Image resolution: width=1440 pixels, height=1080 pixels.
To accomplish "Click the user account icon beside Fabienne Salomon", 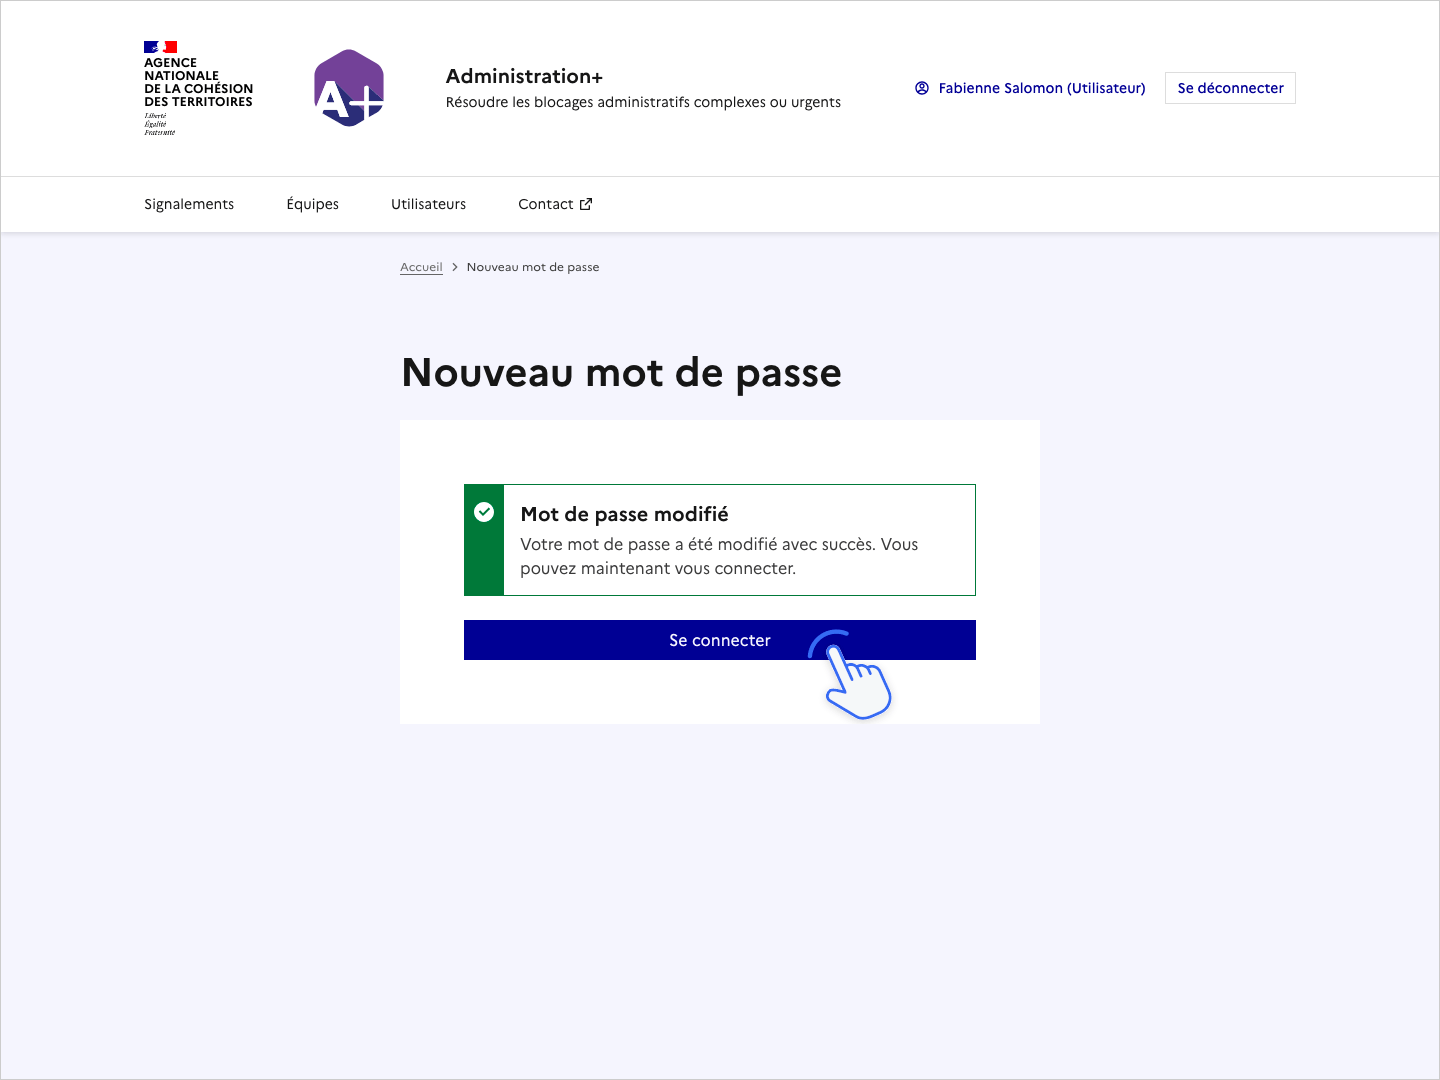I will (x=921, y=88).
